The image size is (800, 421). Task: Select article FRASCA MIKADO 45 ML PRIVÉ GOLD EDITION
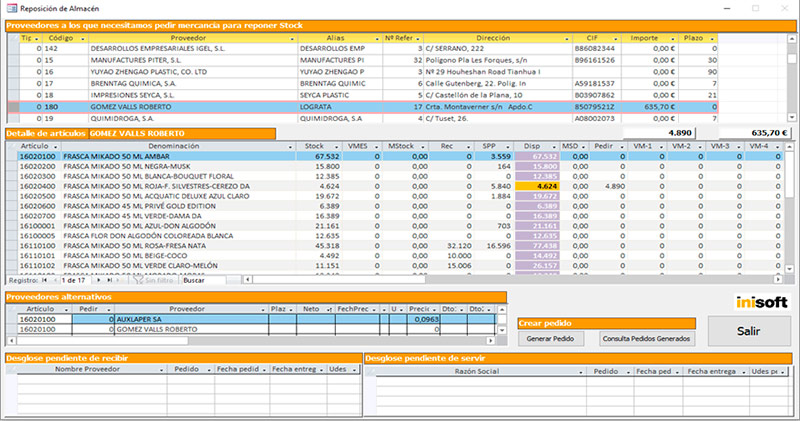[401, 206]
